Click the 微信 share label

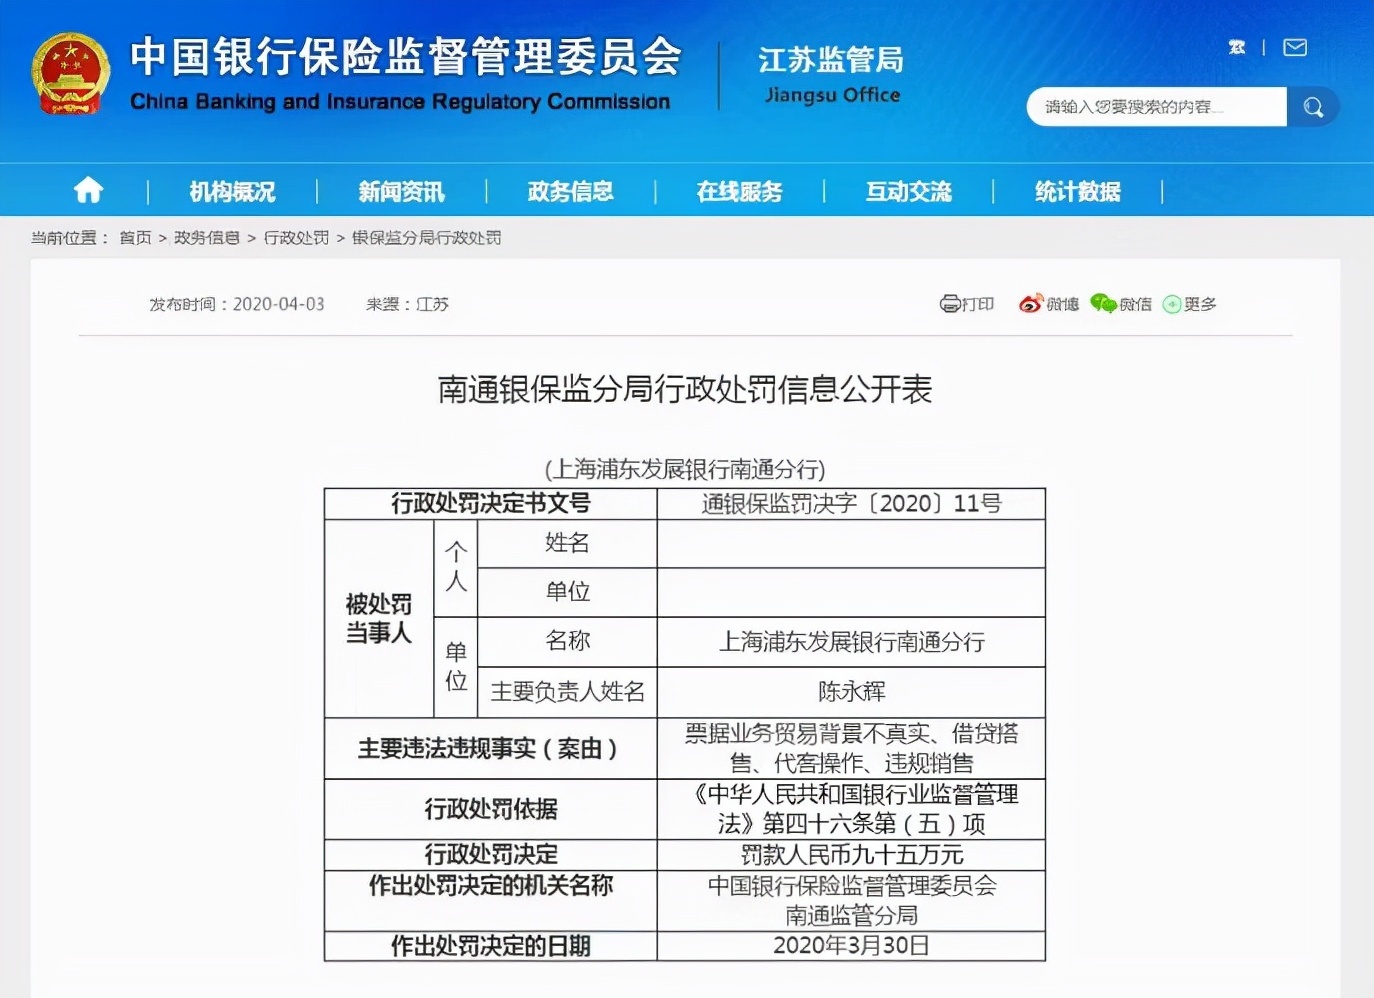(x=1135, y=304)
